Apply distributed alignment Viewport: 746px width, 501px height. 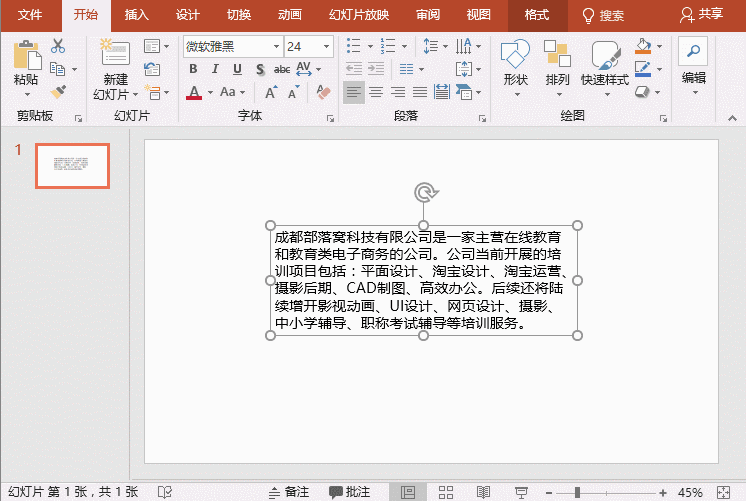tap(442, 92)
